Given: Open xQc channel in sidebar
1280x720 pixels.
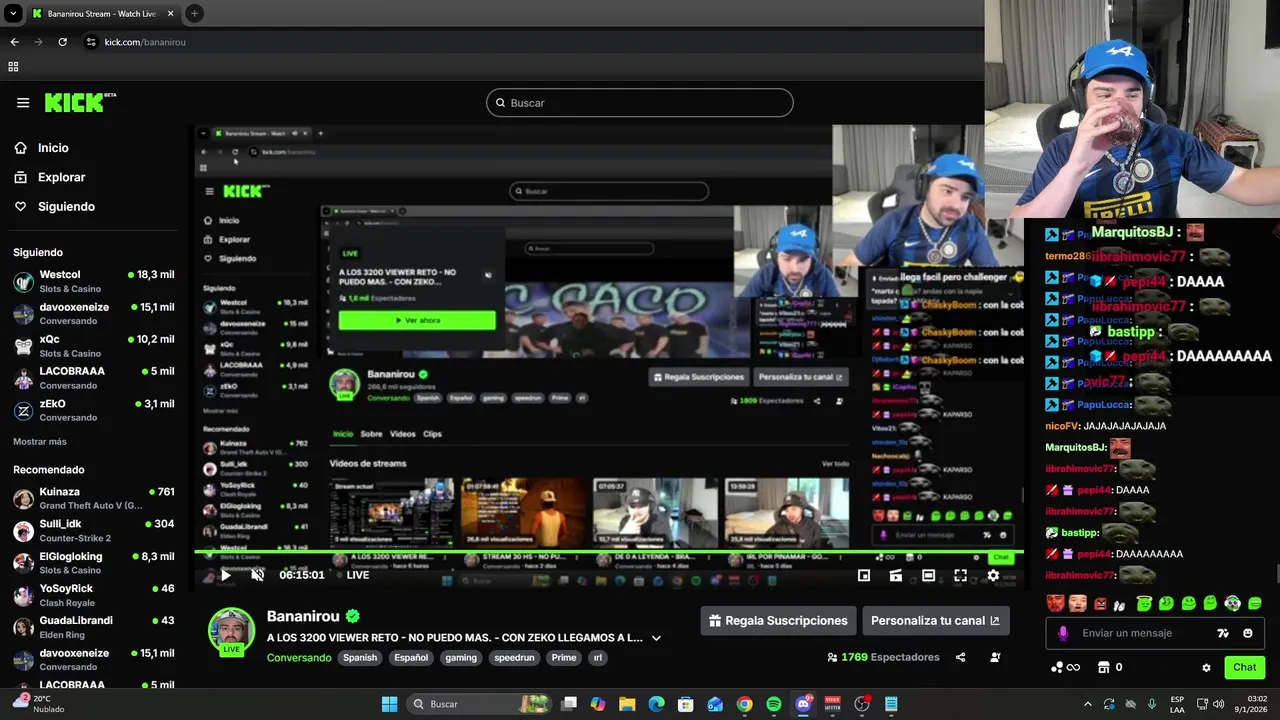Looking at the screenshot, I should point(93,345).
